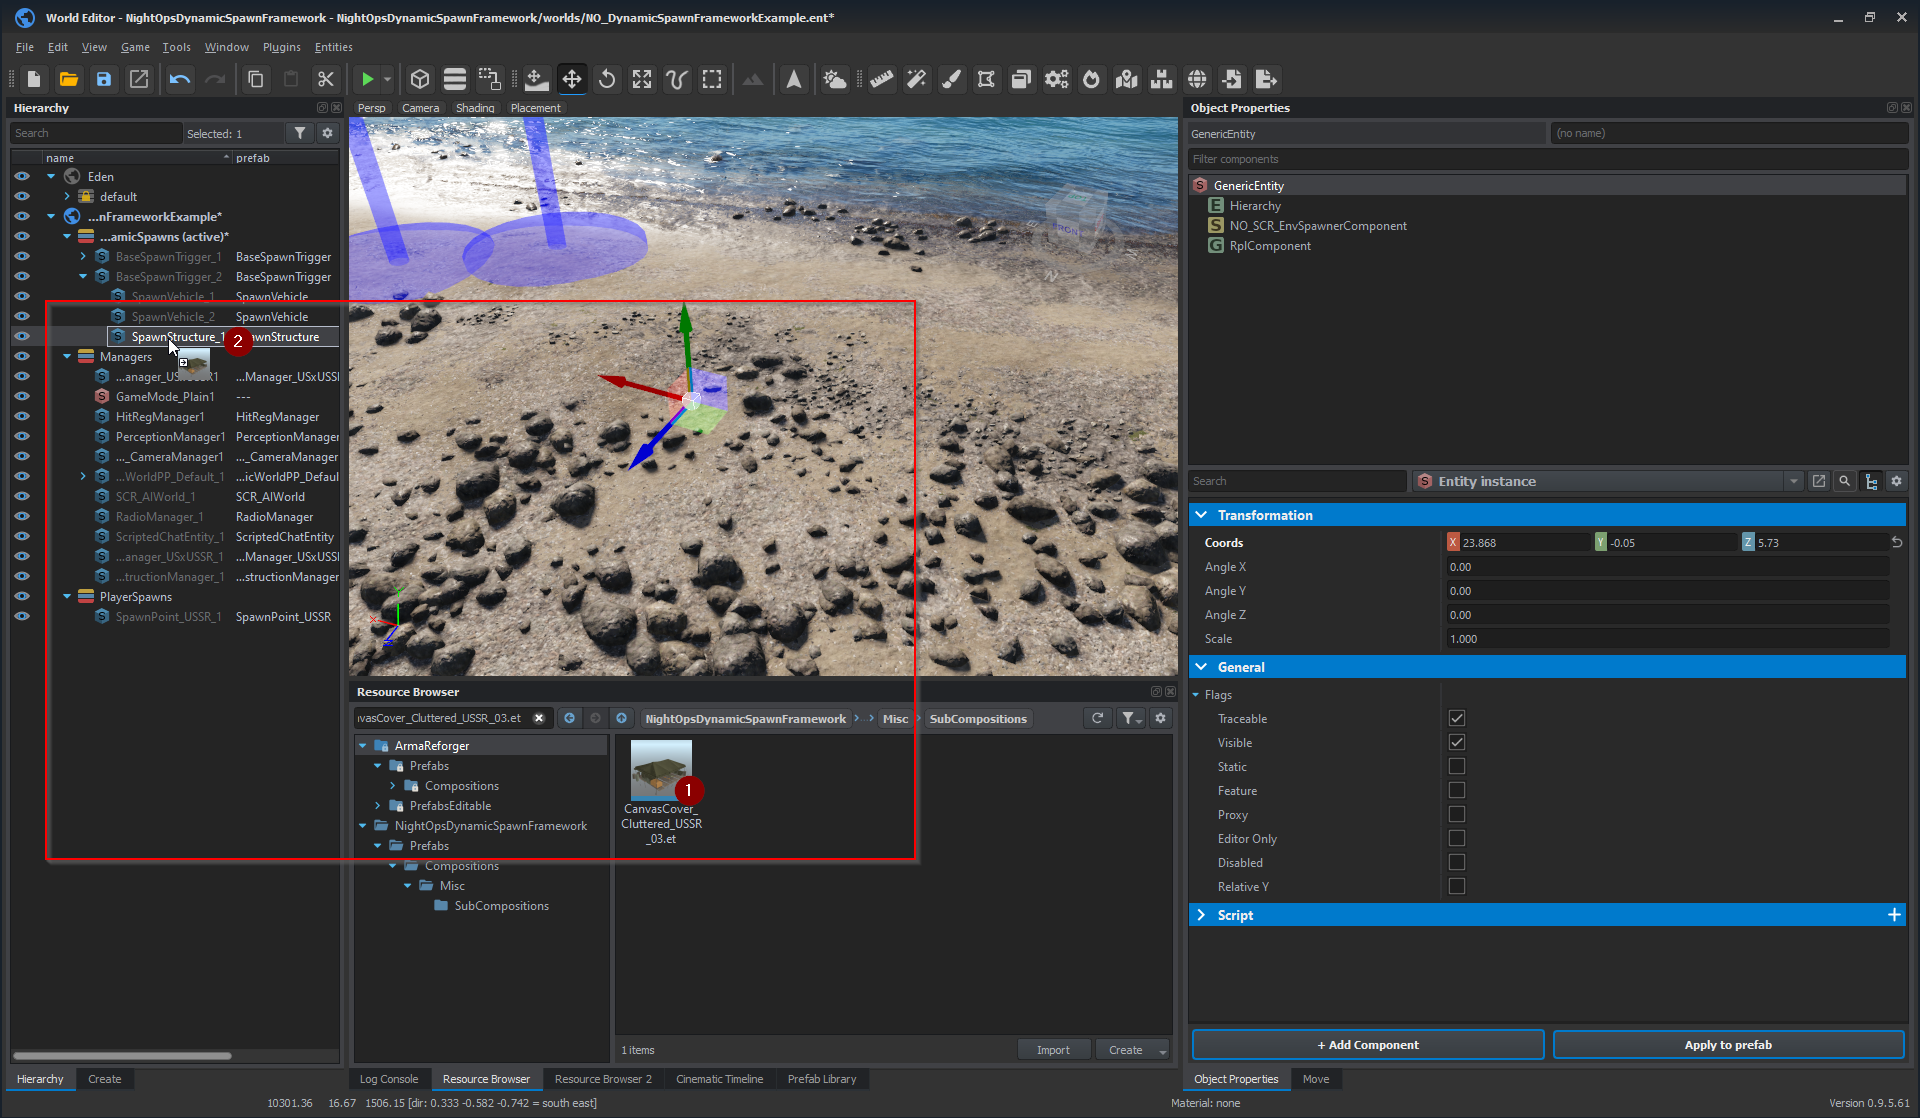Viewport: 1920px width, 1118px height.
Task: Click the measure ruler tool icon
Action: pos(881,79)
